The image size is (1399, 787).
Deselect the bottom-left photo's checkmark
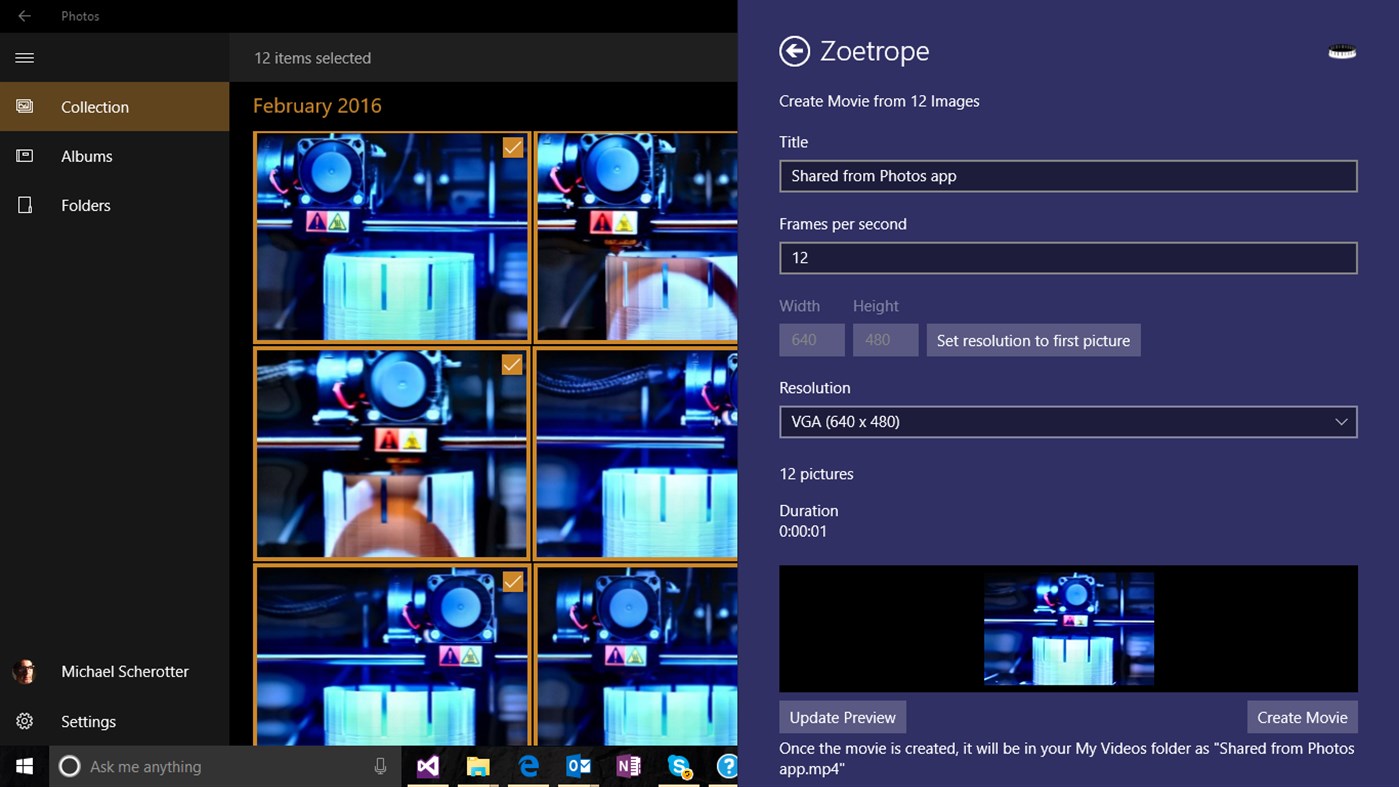coord(512,582)
